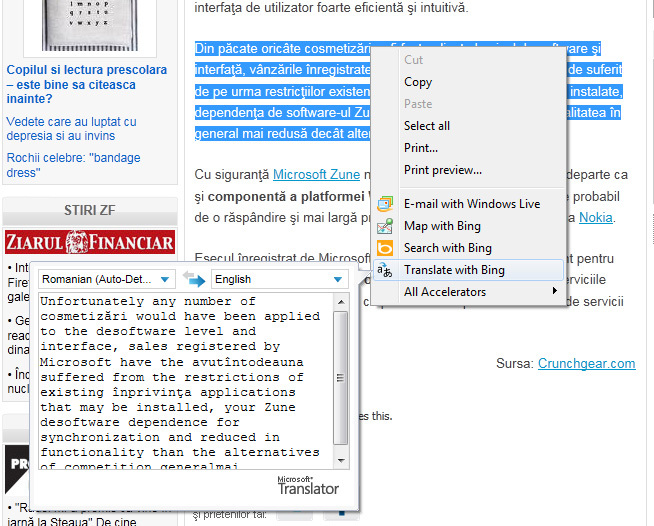Click scroll up arrow in translation box

pyautogui.click(x=341, y=302)
